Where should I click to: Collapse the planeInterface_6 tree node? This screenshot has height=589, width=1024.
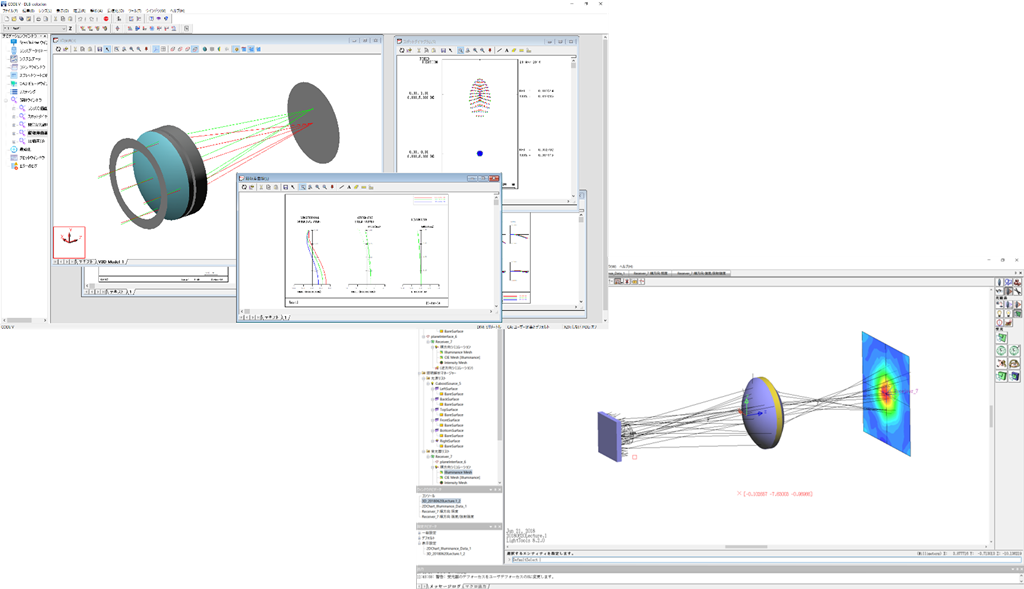[422, 337]
